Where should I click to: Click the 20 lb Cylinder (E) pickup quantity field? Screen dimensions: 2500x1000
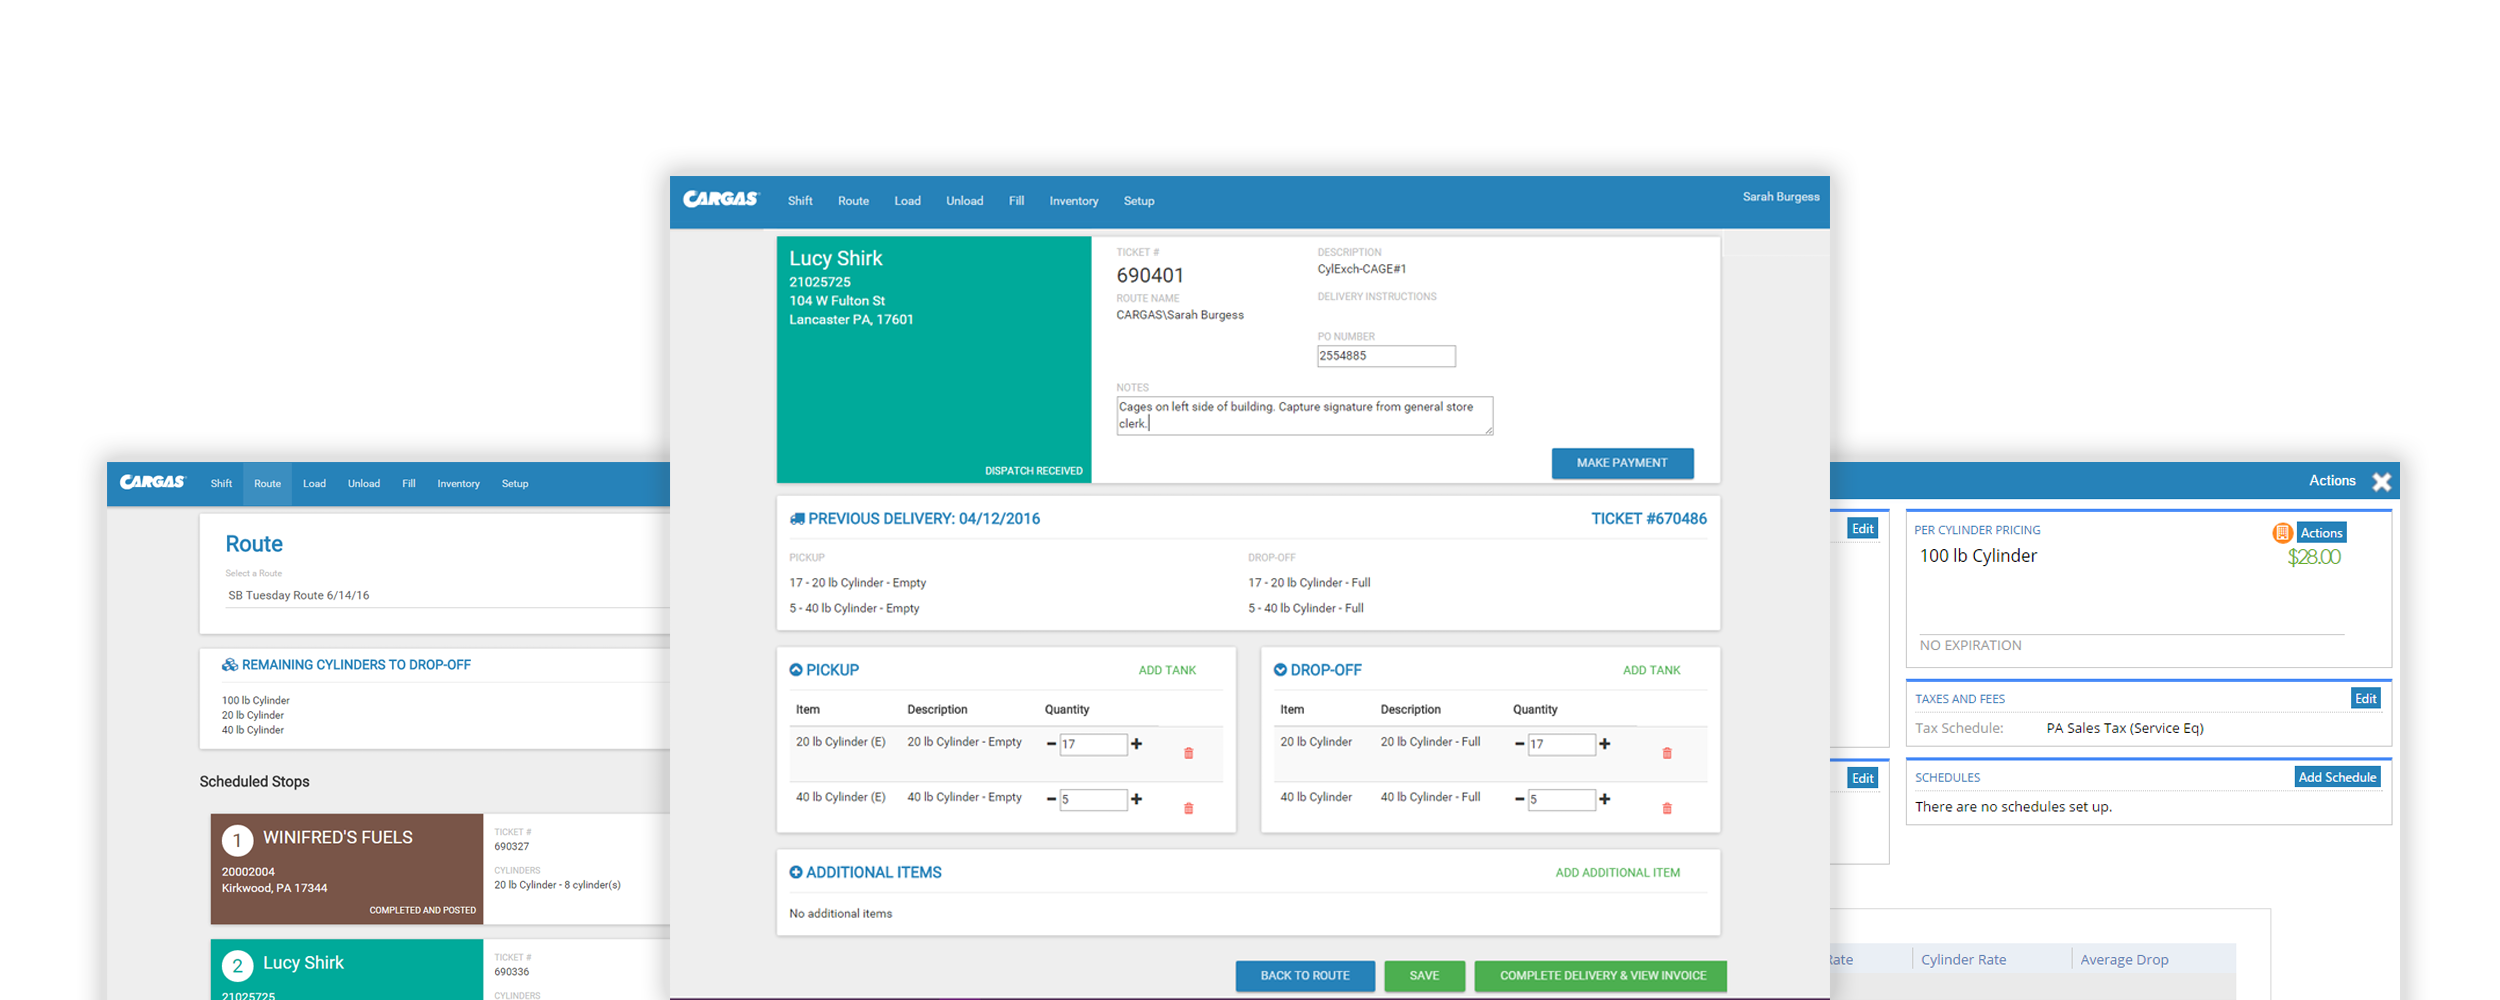point(1093,744)
